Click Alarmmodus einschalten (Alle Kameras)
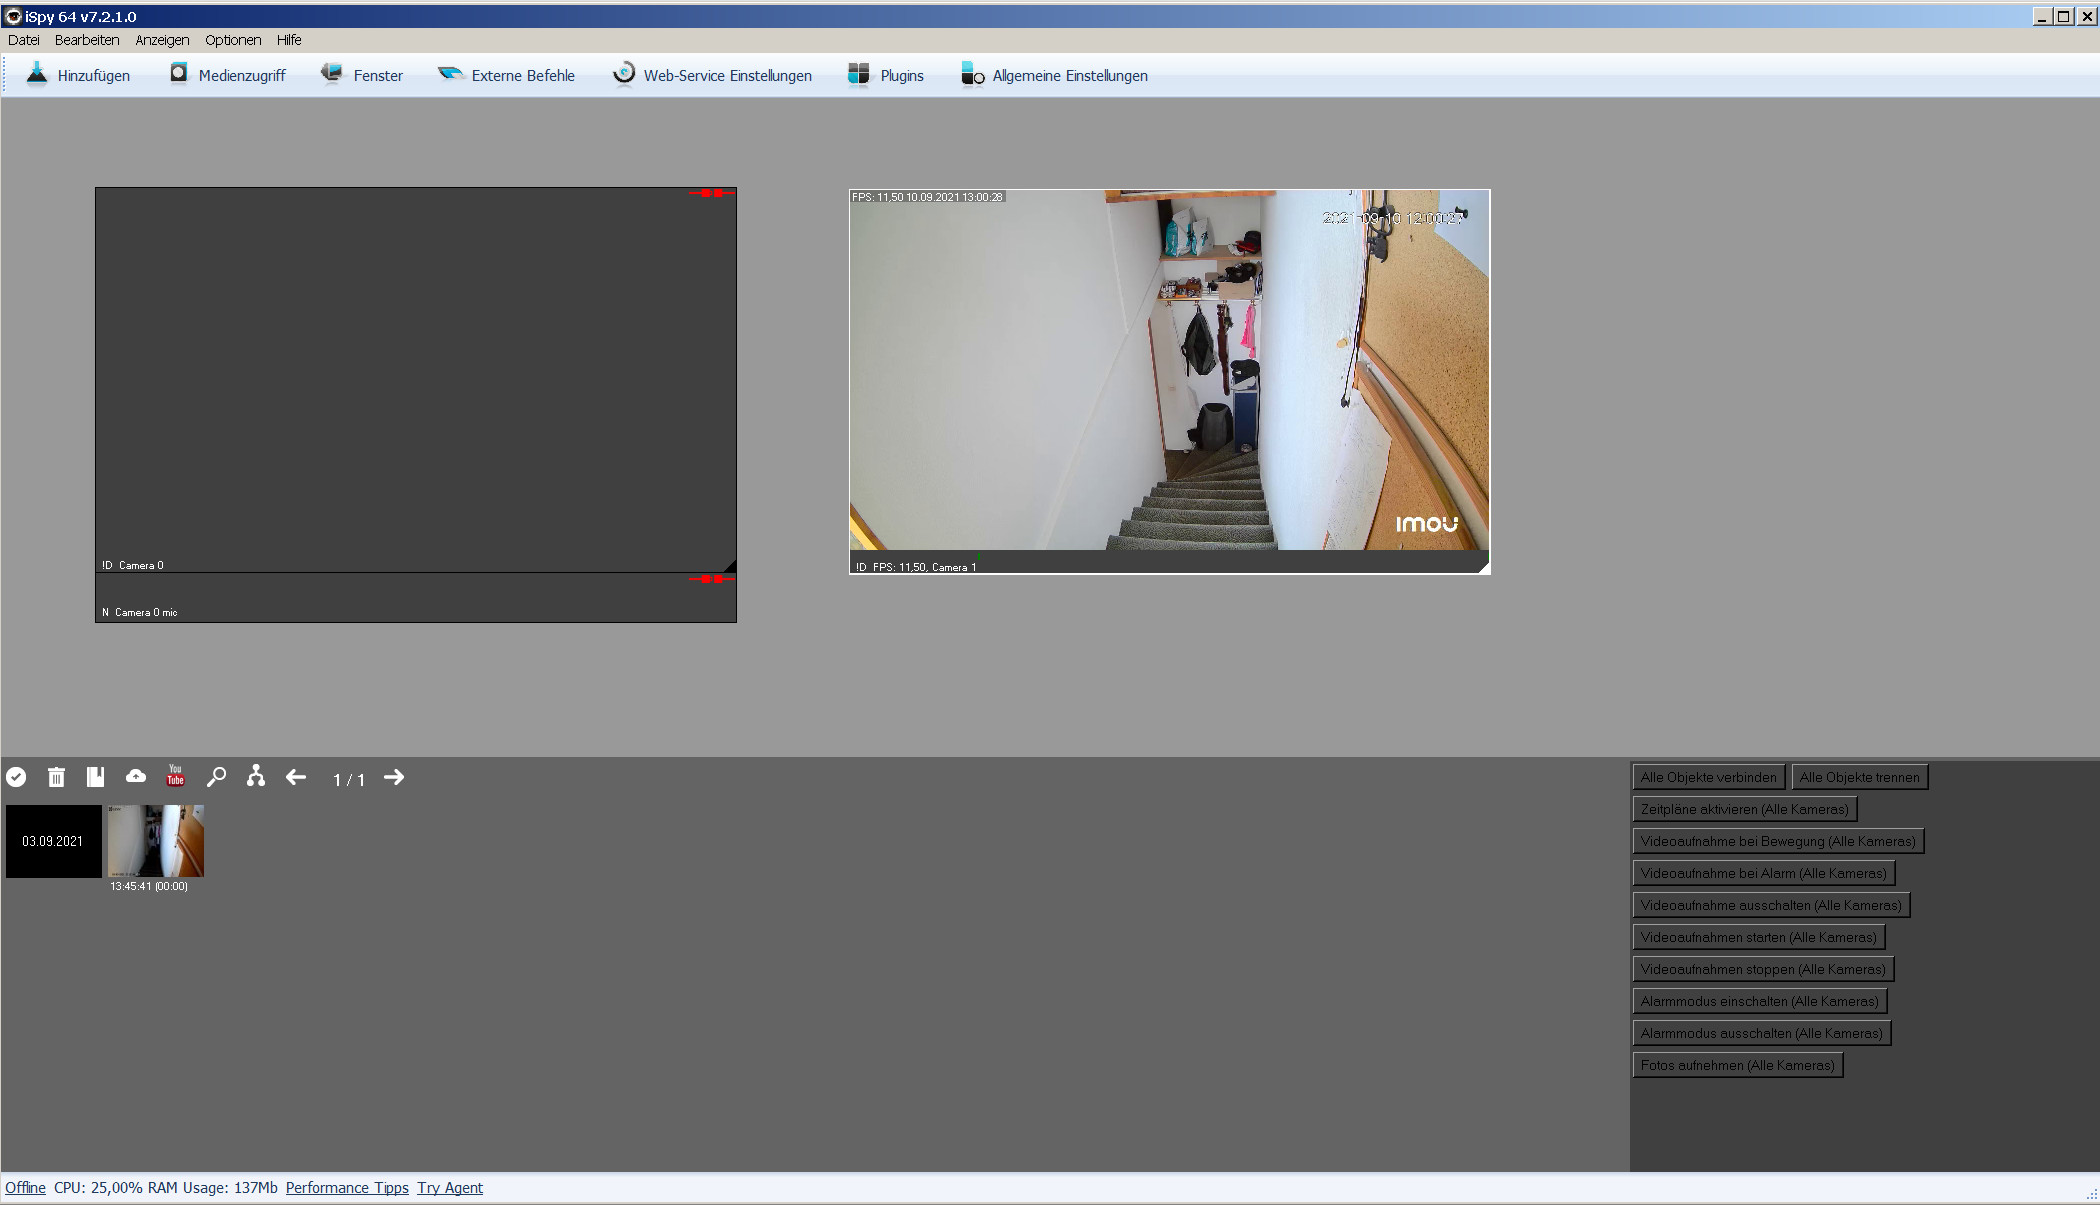 (1759, 1001)
